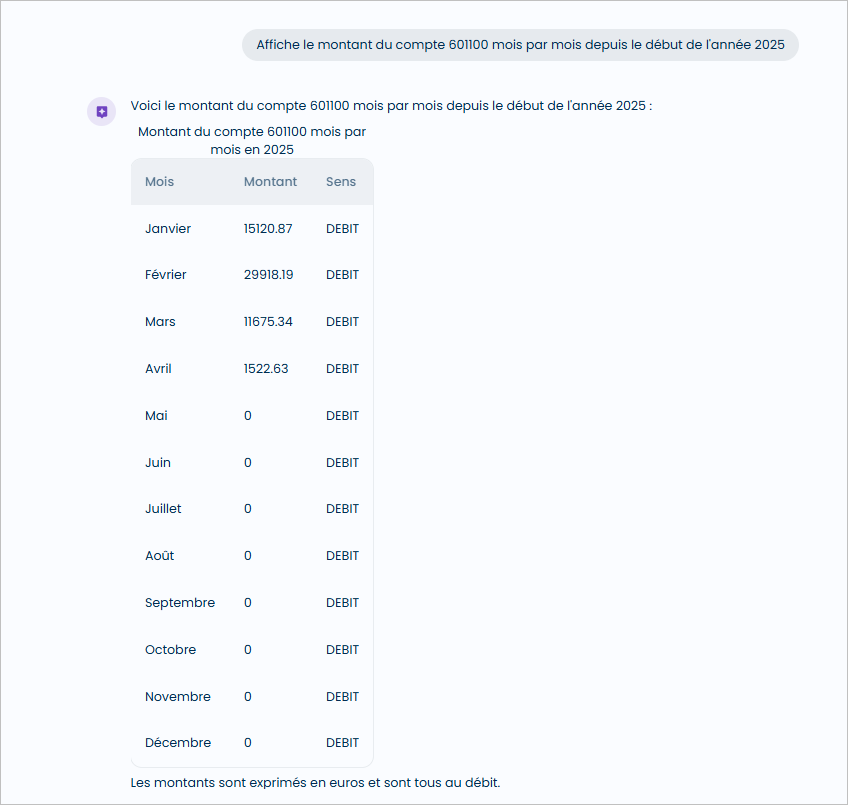Click the amount 15120.87 for Janvier
This screenshot has height=805, width=848.
coord(267,228)
